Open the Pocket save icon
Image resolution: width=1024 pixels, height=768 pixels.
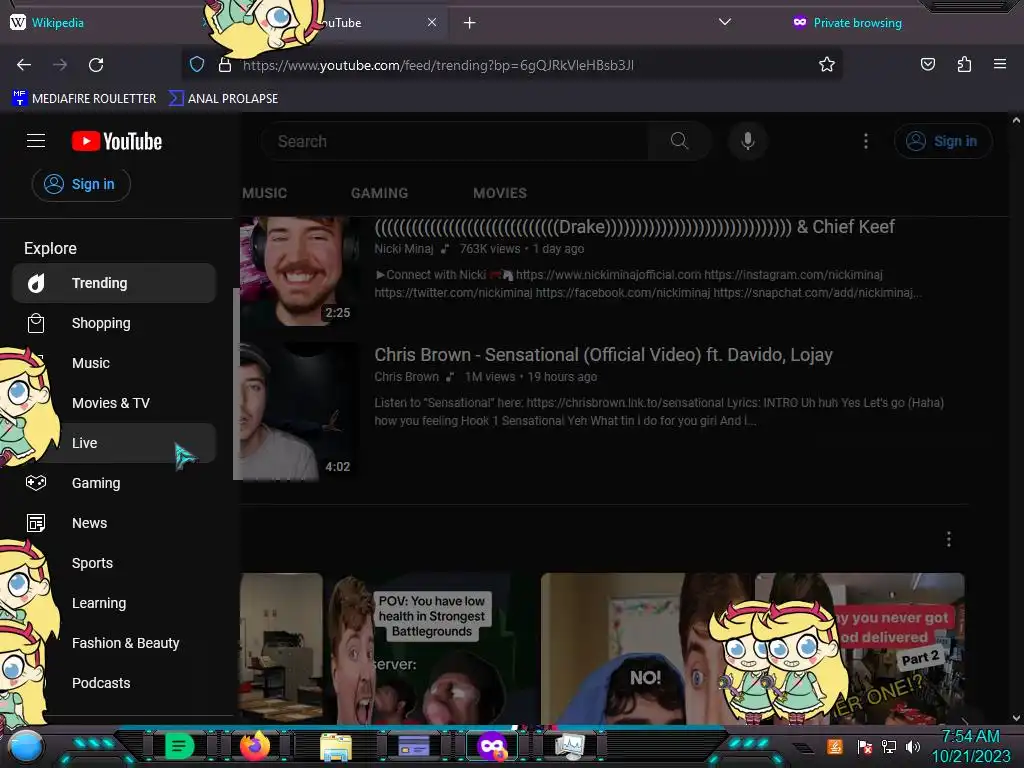tap(927, 64)
